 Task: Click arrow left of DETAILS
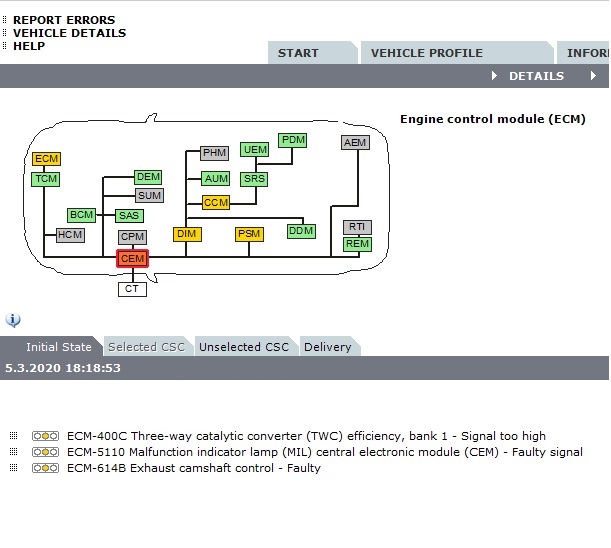coord(494,76)
